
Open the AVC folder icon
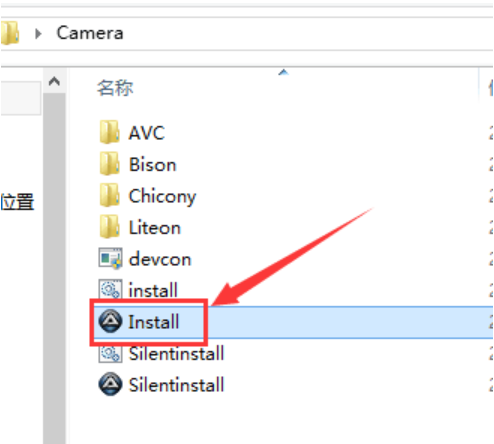(109, 132)
